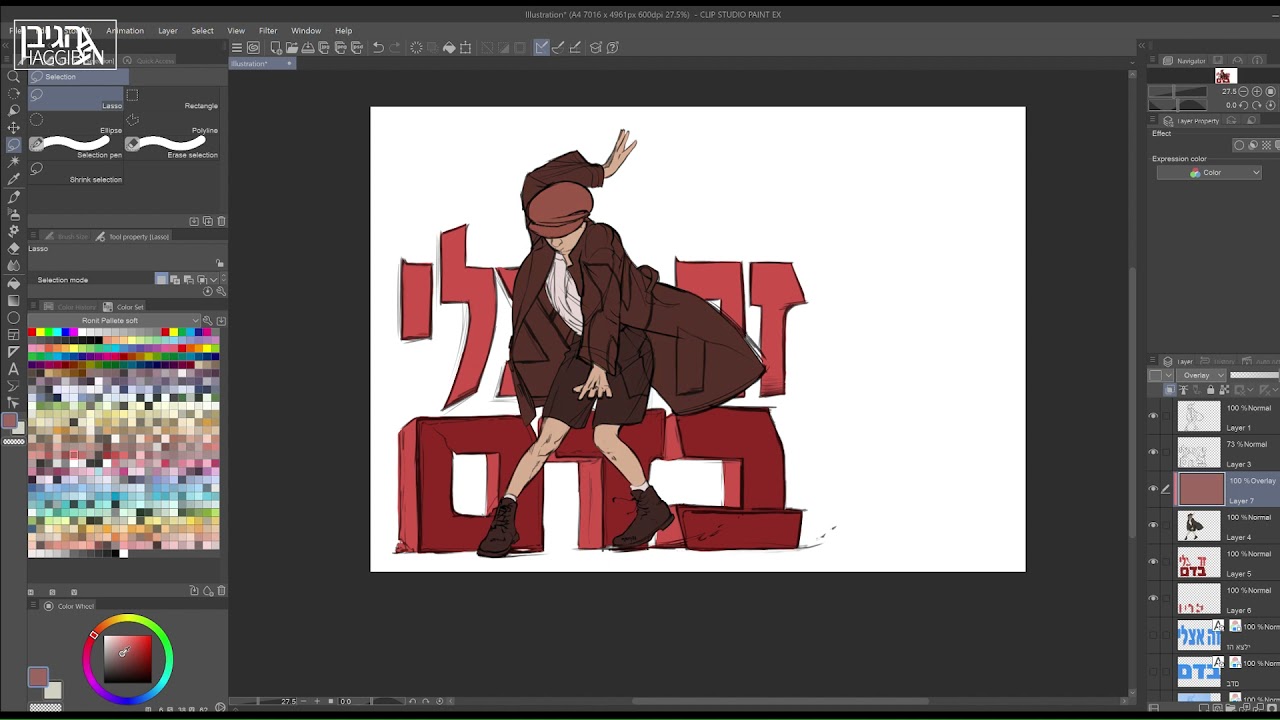Expand the Ronit Pallete soft color set dropdown
The image size is (1280, 720).
[196, 321]
